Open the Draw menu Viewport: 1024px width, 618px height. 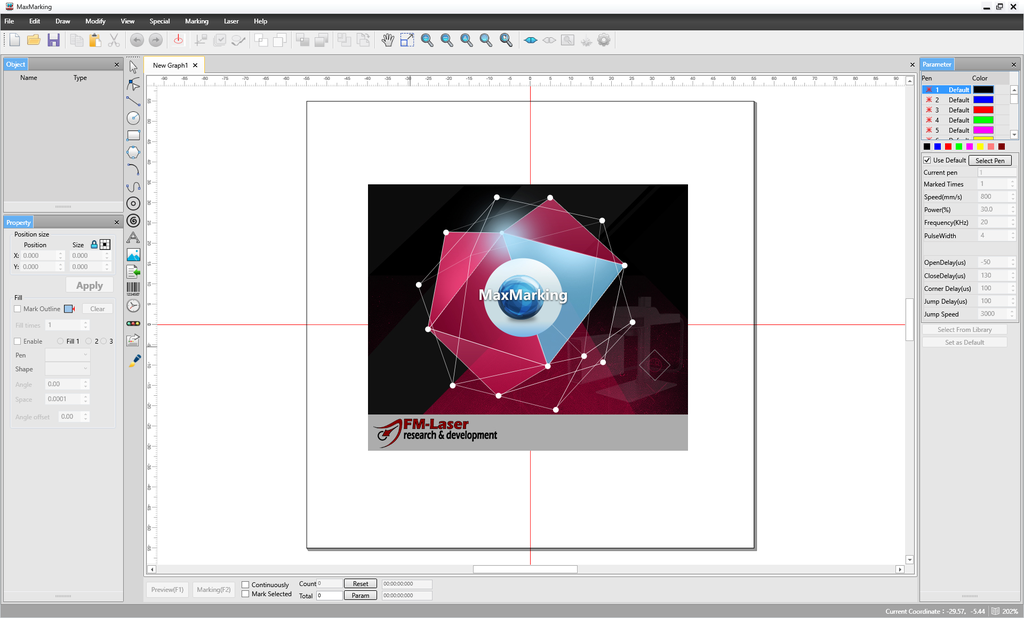coord(63,21)
